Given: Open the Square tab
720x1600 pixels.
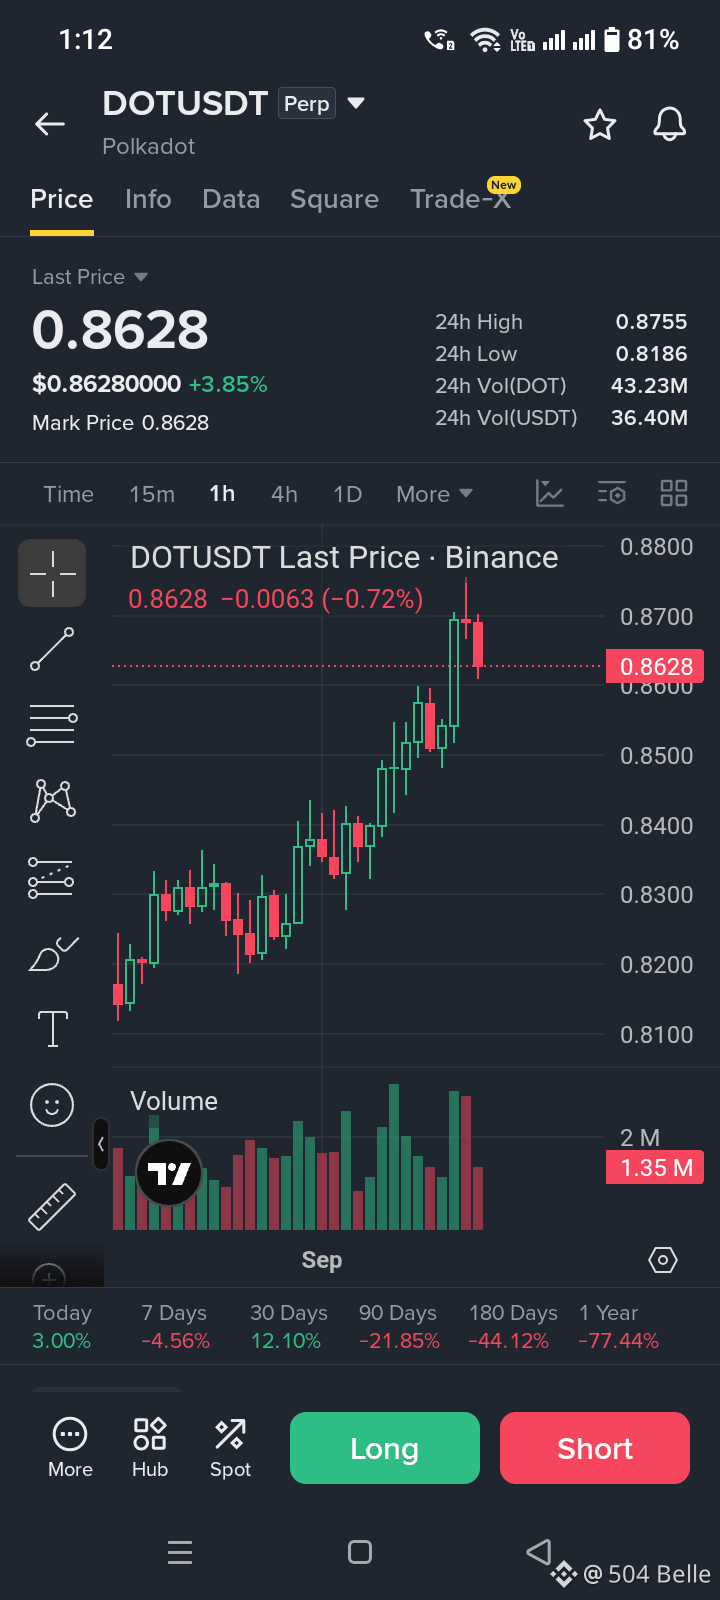Looking at the screenshot, I should tap(334, 199).
